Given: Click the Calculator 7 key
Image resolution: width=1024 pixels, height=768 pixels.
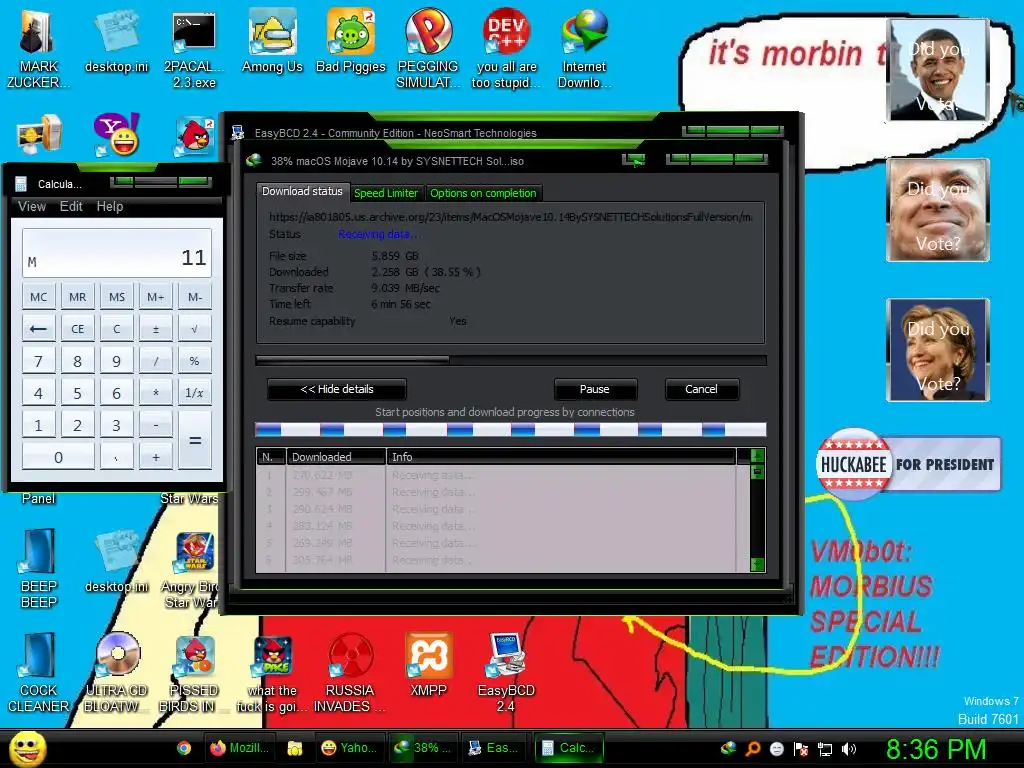Looking at the screenshot, I should [39, 360].
